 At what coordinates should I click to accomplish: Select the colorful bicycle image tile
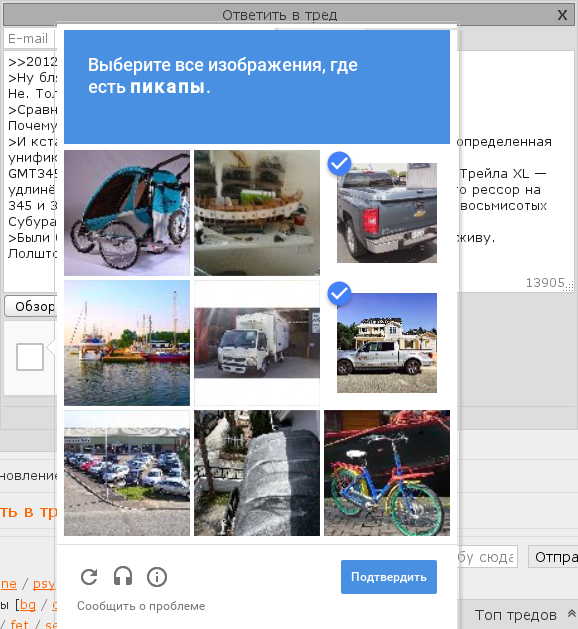387,473
